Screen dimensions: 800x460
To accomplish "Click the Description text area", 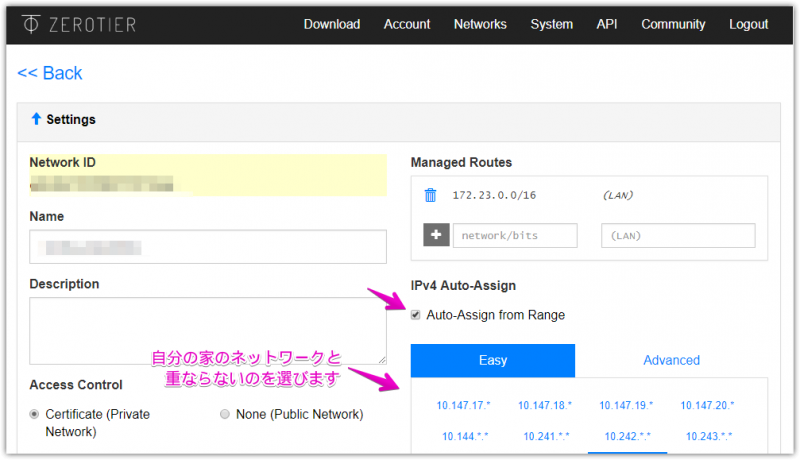I will pos(207,330).
